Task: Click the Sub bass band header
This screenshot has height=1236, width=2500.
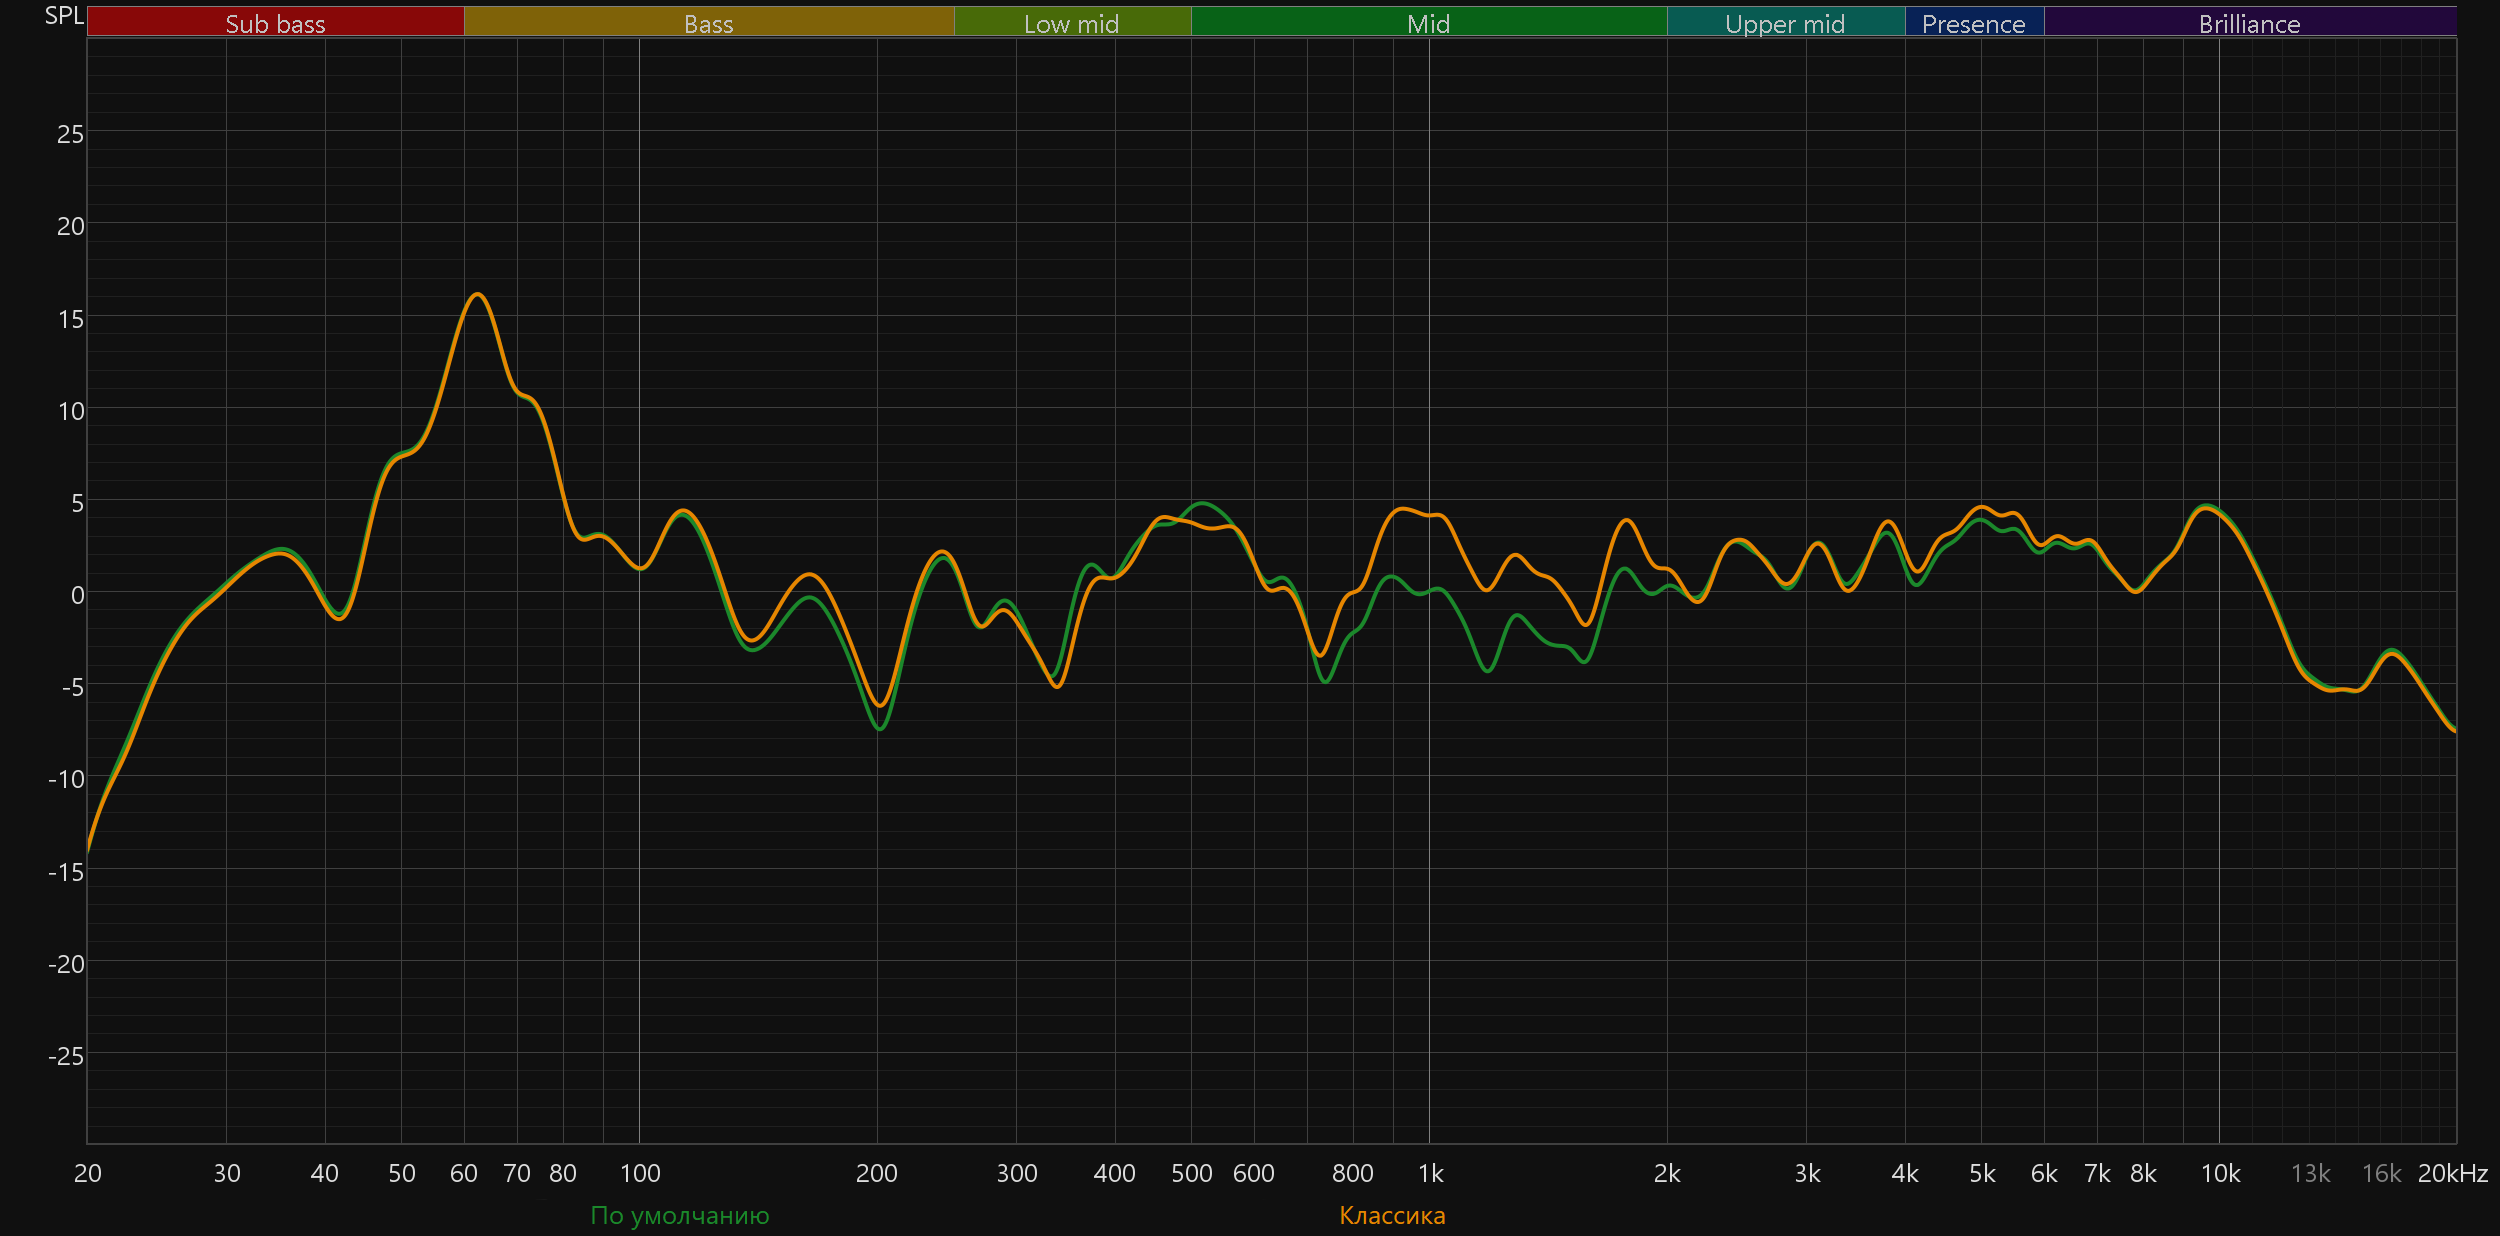Action: tap(275, 22)
